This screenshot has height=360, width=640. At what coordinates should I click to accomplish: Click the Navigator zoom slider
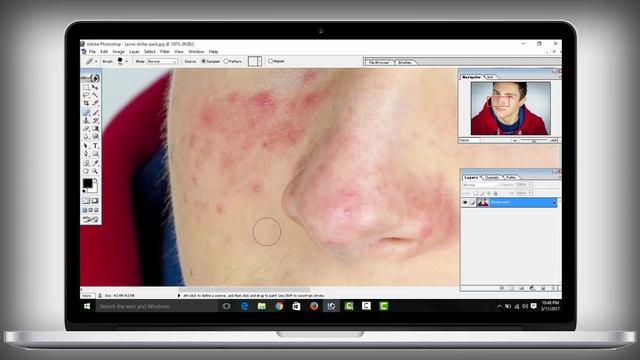tap(534, 140)
